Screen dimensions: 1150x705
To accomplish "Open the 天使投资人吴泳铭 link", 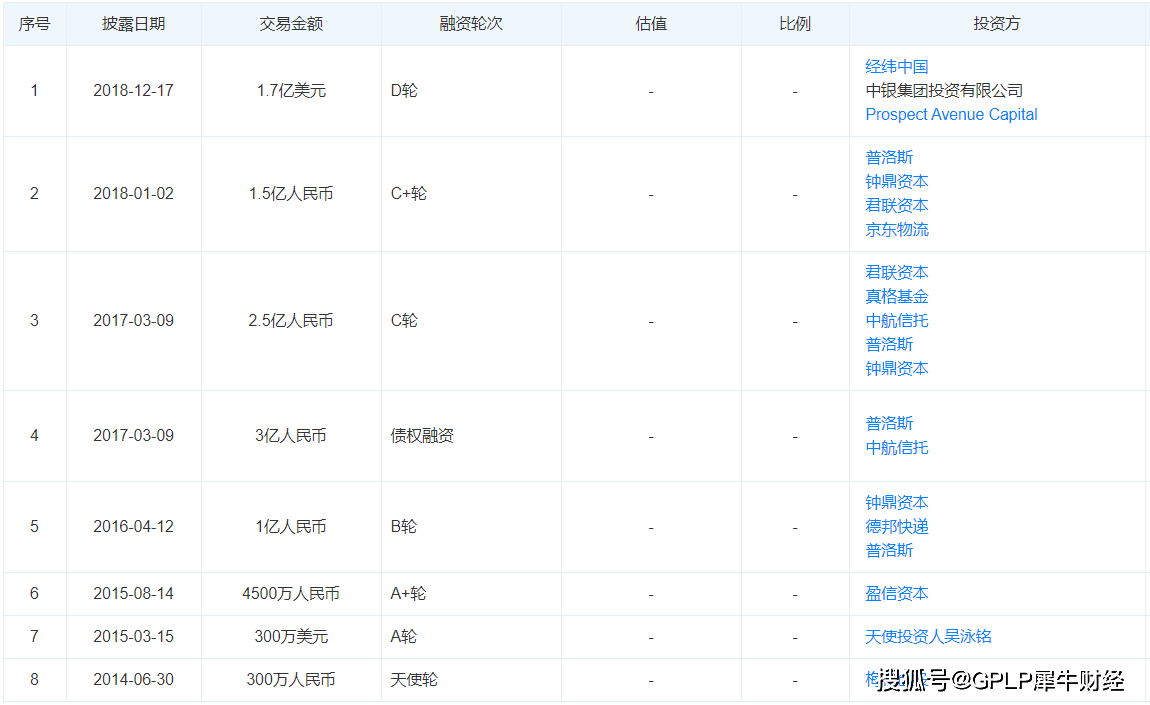I will [x=928, y=637].
